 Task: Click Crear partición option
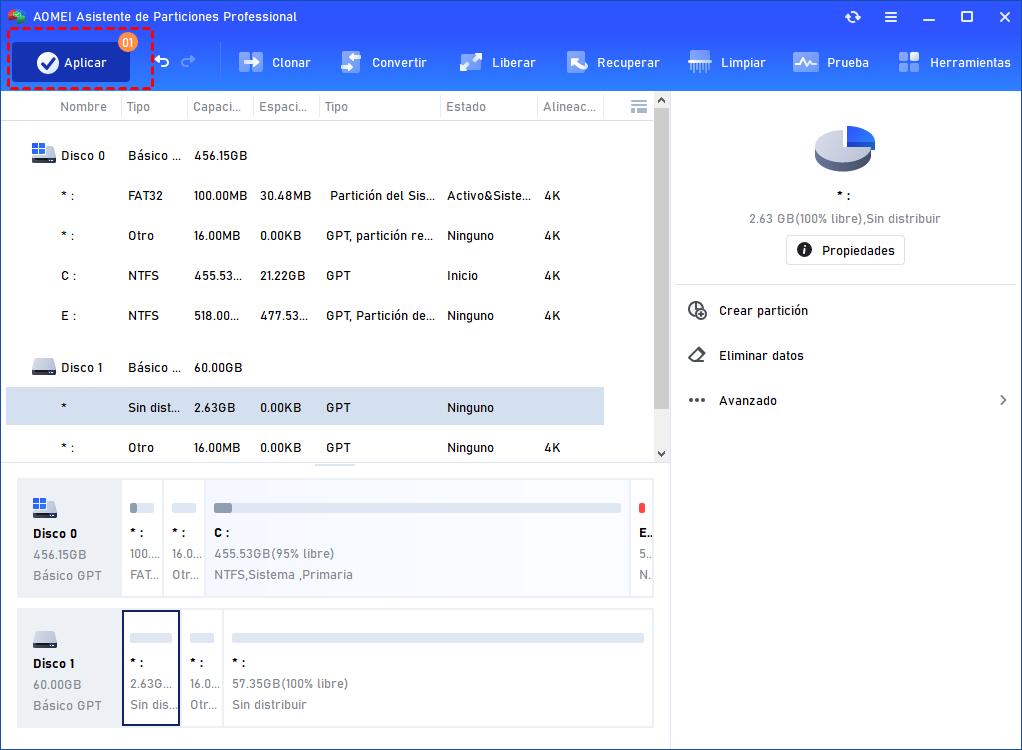[763, 311]
